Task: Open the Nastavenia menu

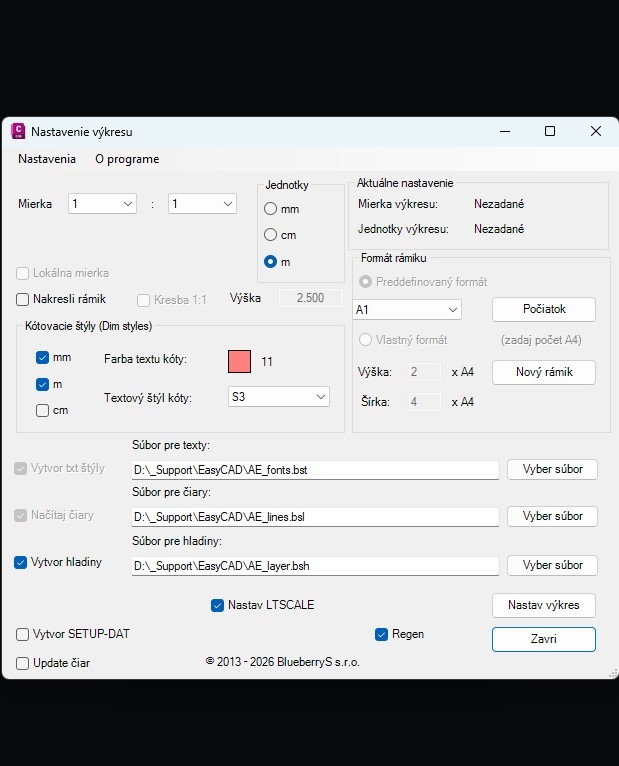Action: (47, 159)
